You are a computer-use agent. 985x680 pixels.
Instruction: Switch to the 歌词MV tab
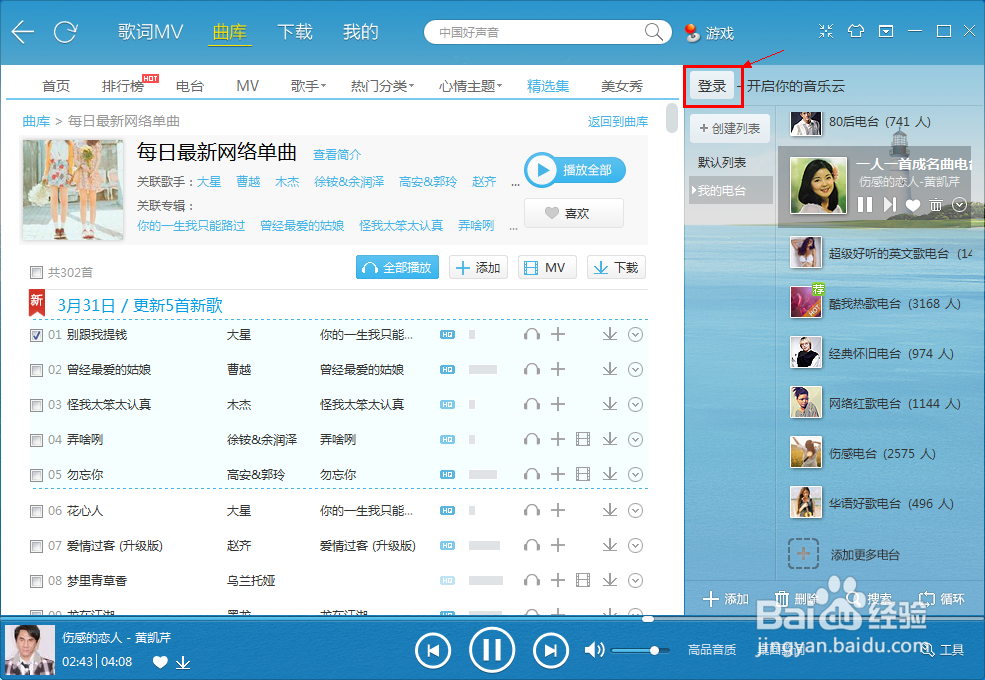pos(150,31)
